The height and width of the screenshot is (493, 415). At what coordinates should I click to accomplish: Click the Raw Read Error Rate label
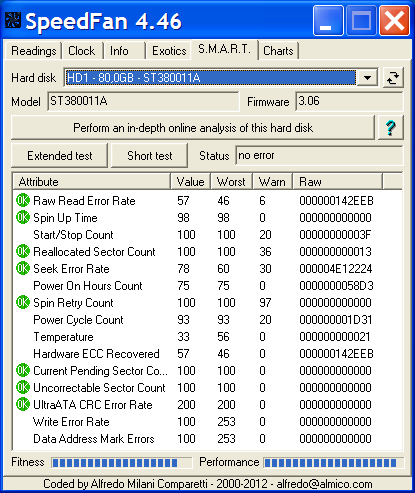(84, 201)
